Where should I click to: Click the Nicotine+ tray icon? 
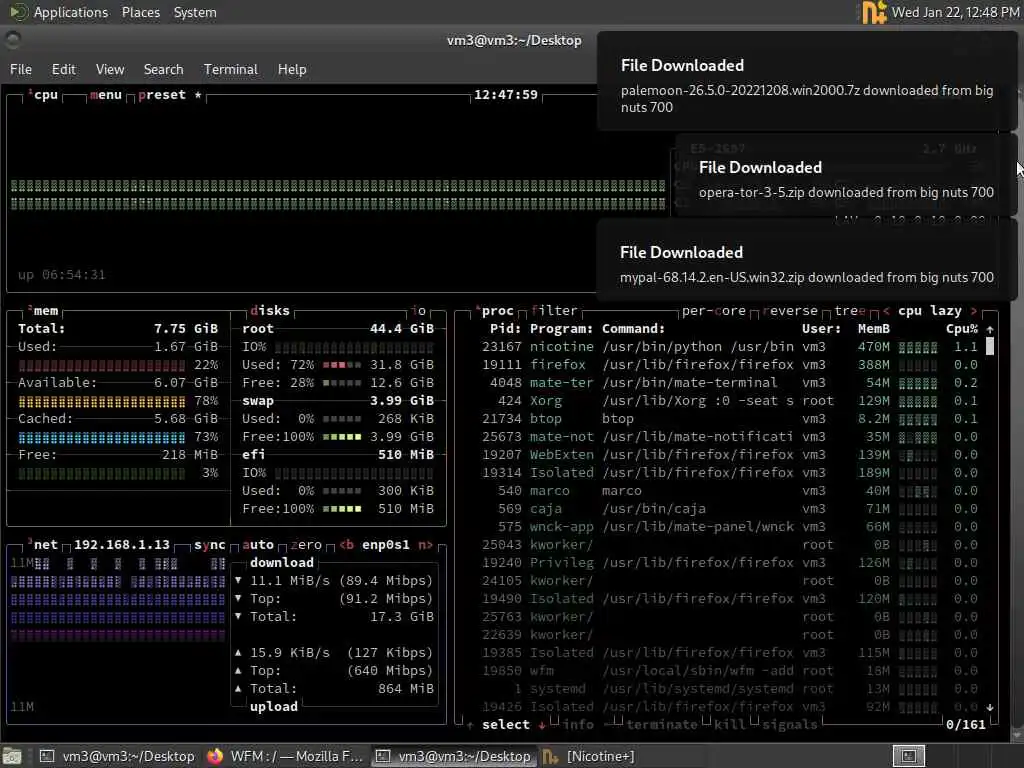coord(874,12)
